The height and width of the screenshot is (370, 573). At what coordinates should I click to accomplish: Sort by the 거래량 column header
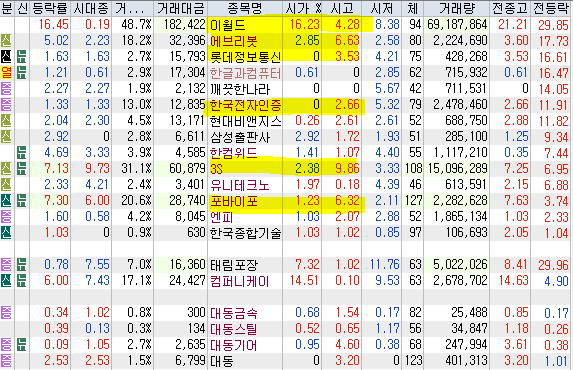457,8
